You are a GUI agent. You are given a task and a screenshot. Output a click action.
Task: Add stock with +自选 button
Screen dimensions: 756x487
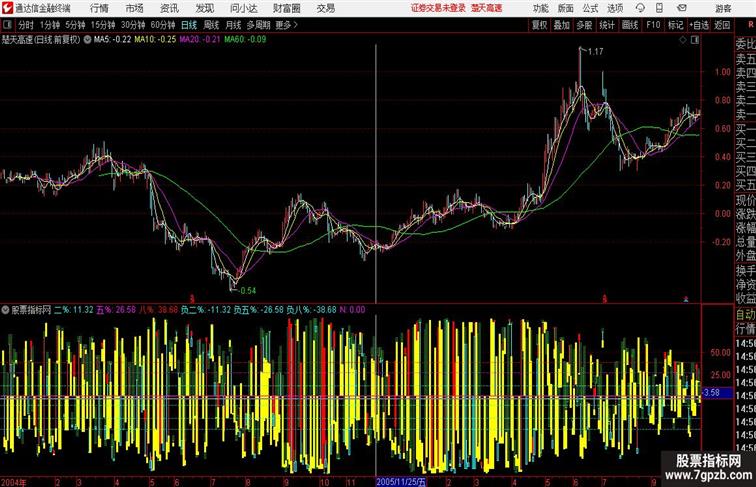(699, 25)
